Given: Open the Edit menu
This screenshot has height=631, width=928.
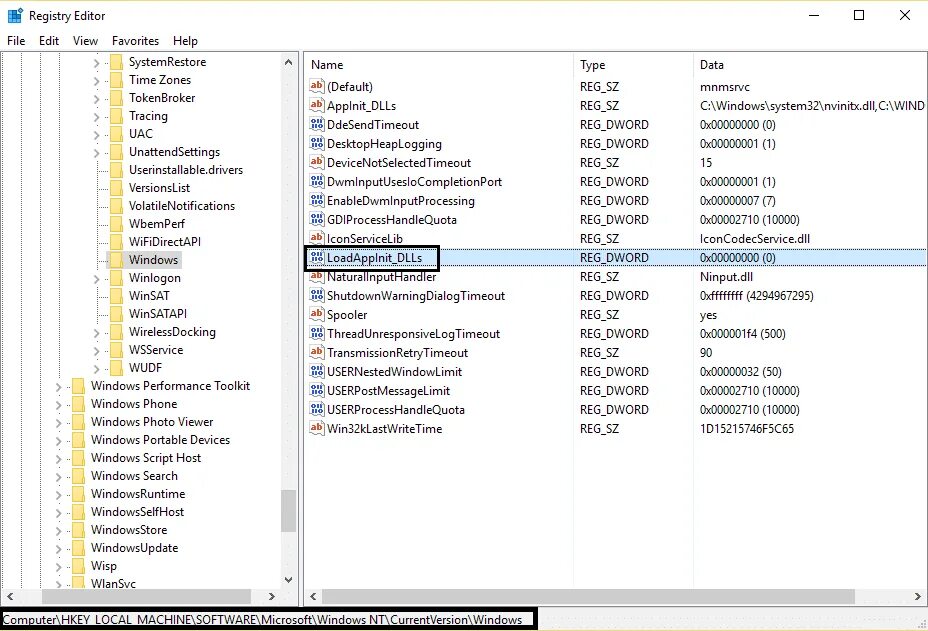Looking at the screenshot, I should point(49,41).
